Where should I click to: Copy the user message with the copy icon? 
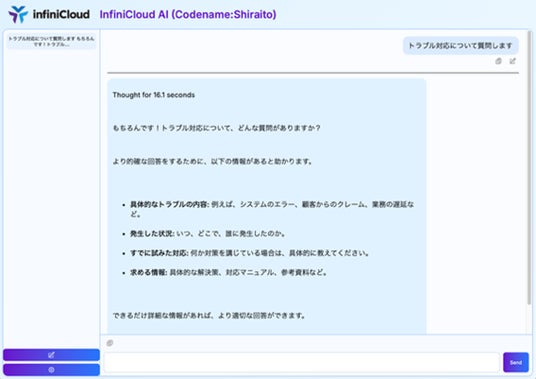pos(498,61)
